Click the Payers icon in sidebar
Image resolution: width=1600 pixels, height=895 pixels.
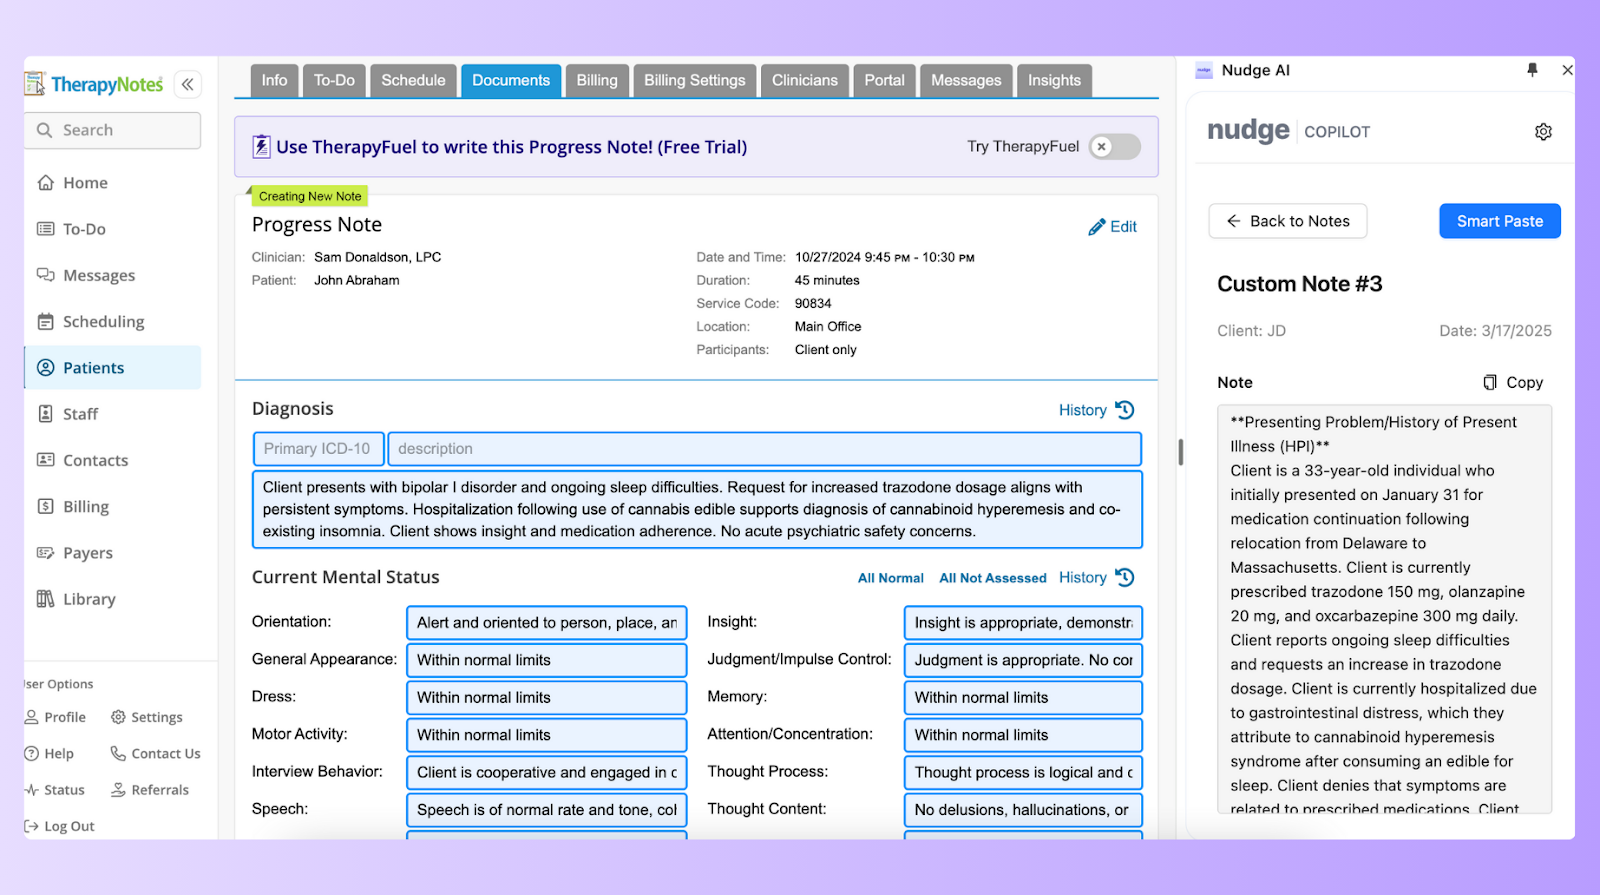click(x=45, y=552)
